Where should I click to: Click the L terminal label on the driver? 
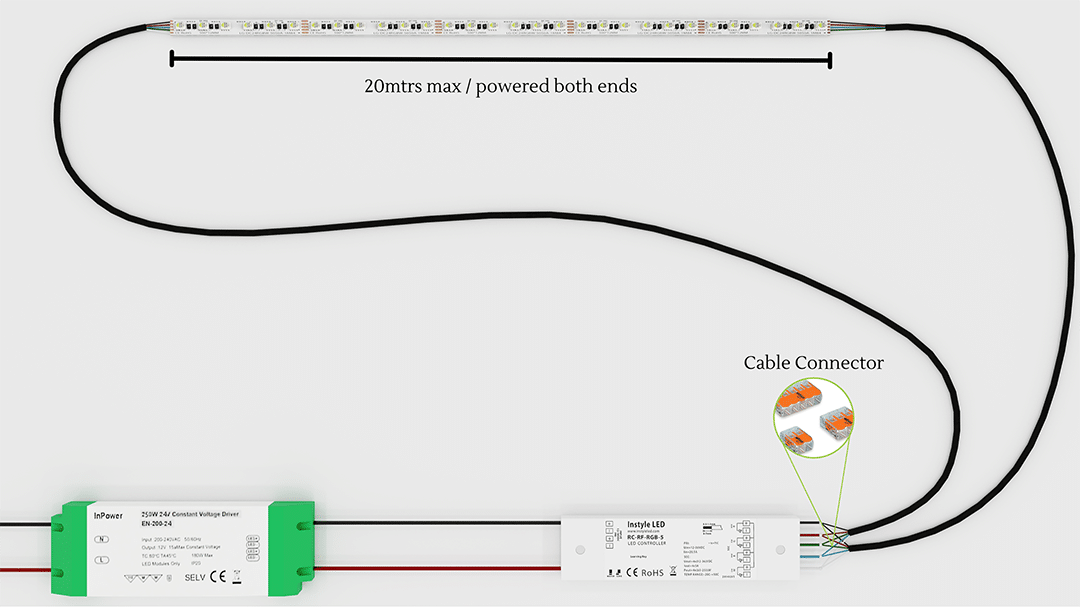[102, 560]
